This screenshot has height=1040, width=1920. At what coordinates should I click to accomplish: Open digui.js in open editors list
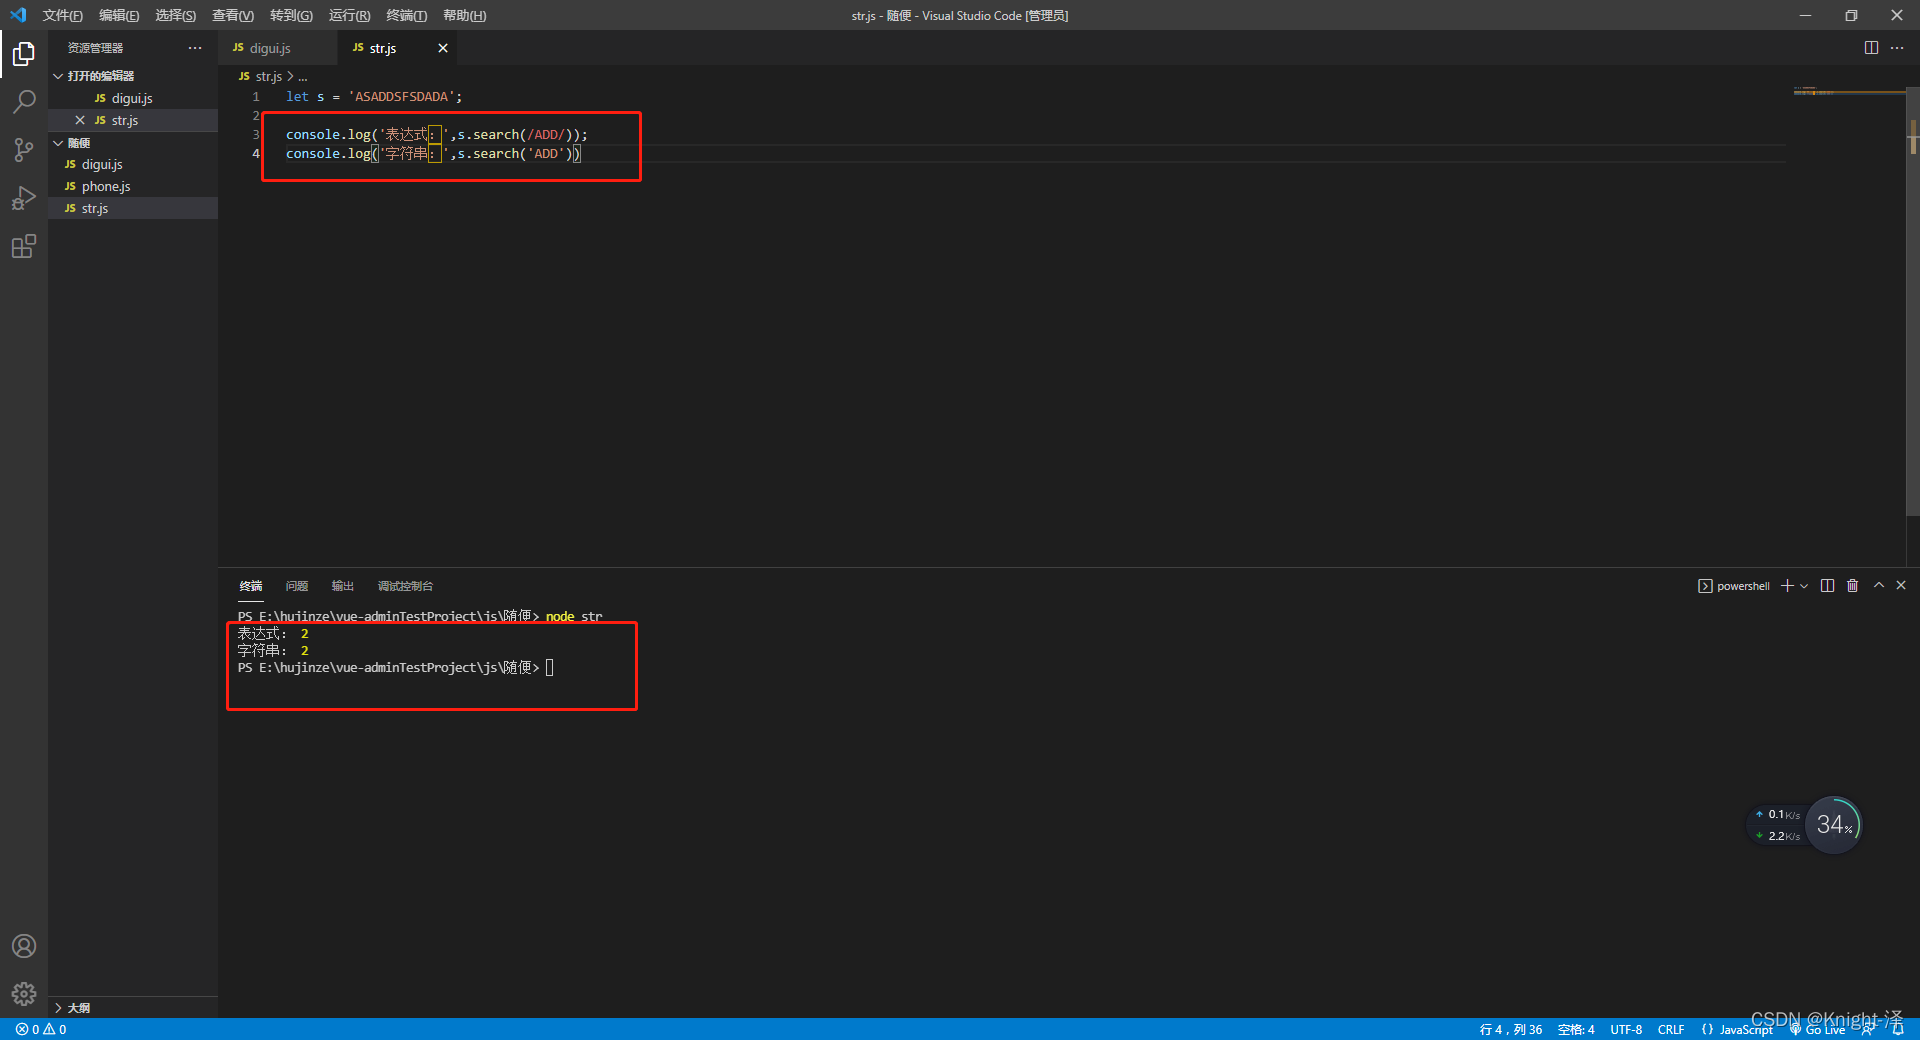point(133,98)
